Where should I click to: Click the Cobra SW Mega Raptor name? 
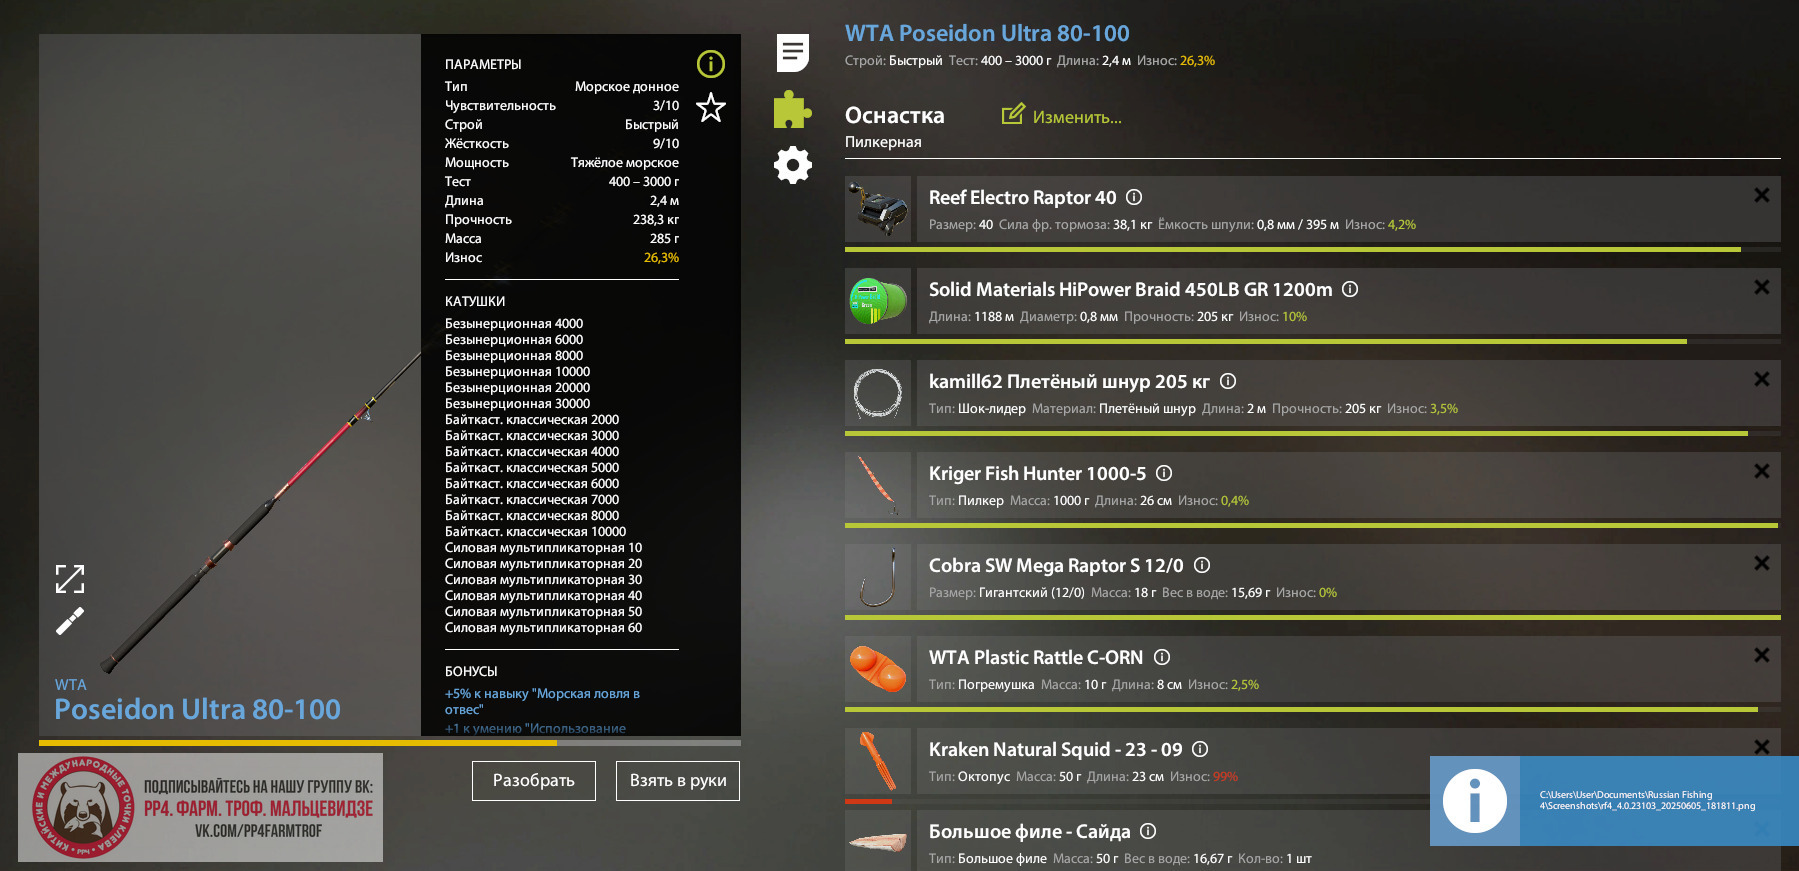(x=1056, y=565)
